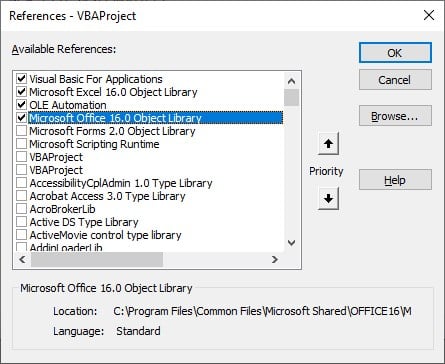445x364 pixels.
Task: Open the Browse... file dialog
Action: (395, 116)
